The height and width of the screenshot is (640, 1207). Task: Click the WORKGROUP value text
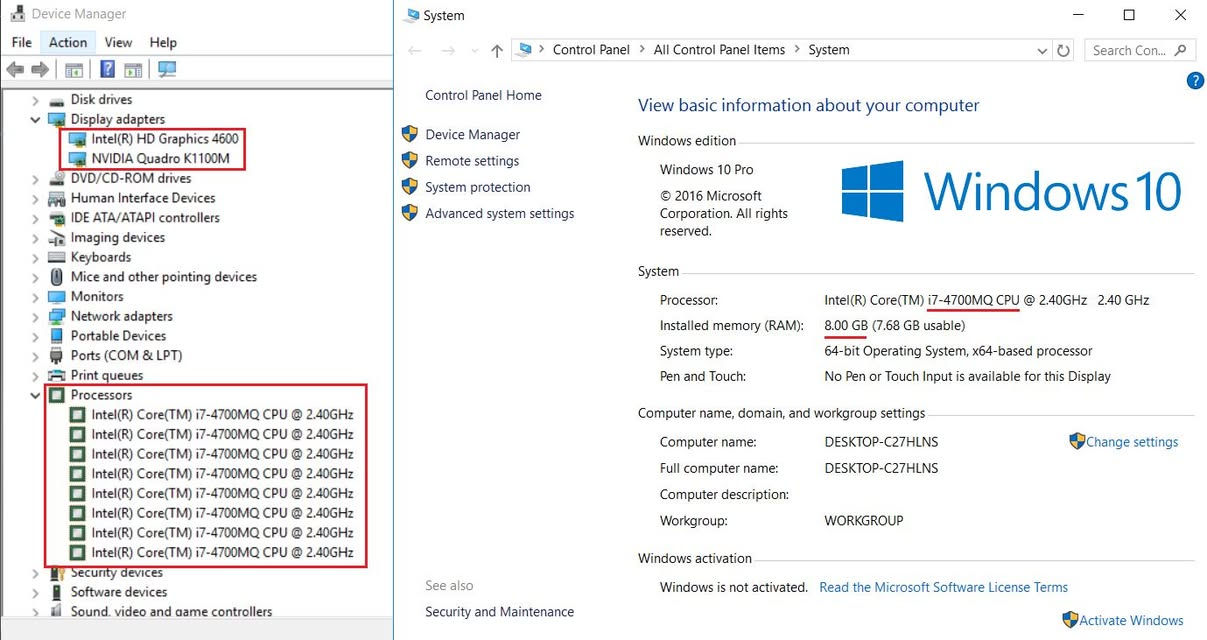click(x=863, y=521)
